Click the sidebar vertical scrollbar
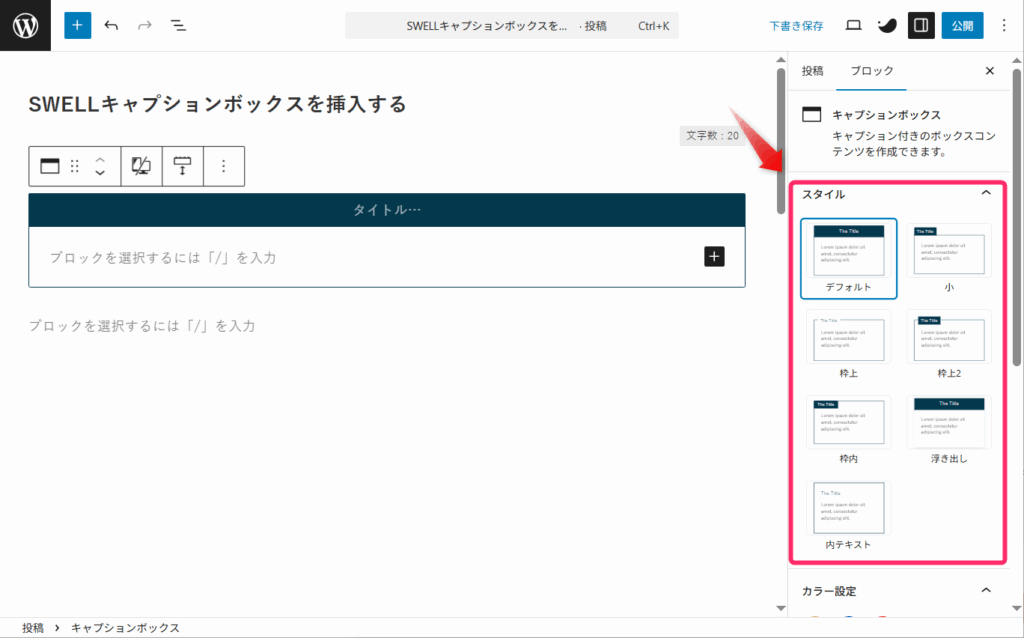Screen dimensions: 1024x638 tap(1016, 215)
